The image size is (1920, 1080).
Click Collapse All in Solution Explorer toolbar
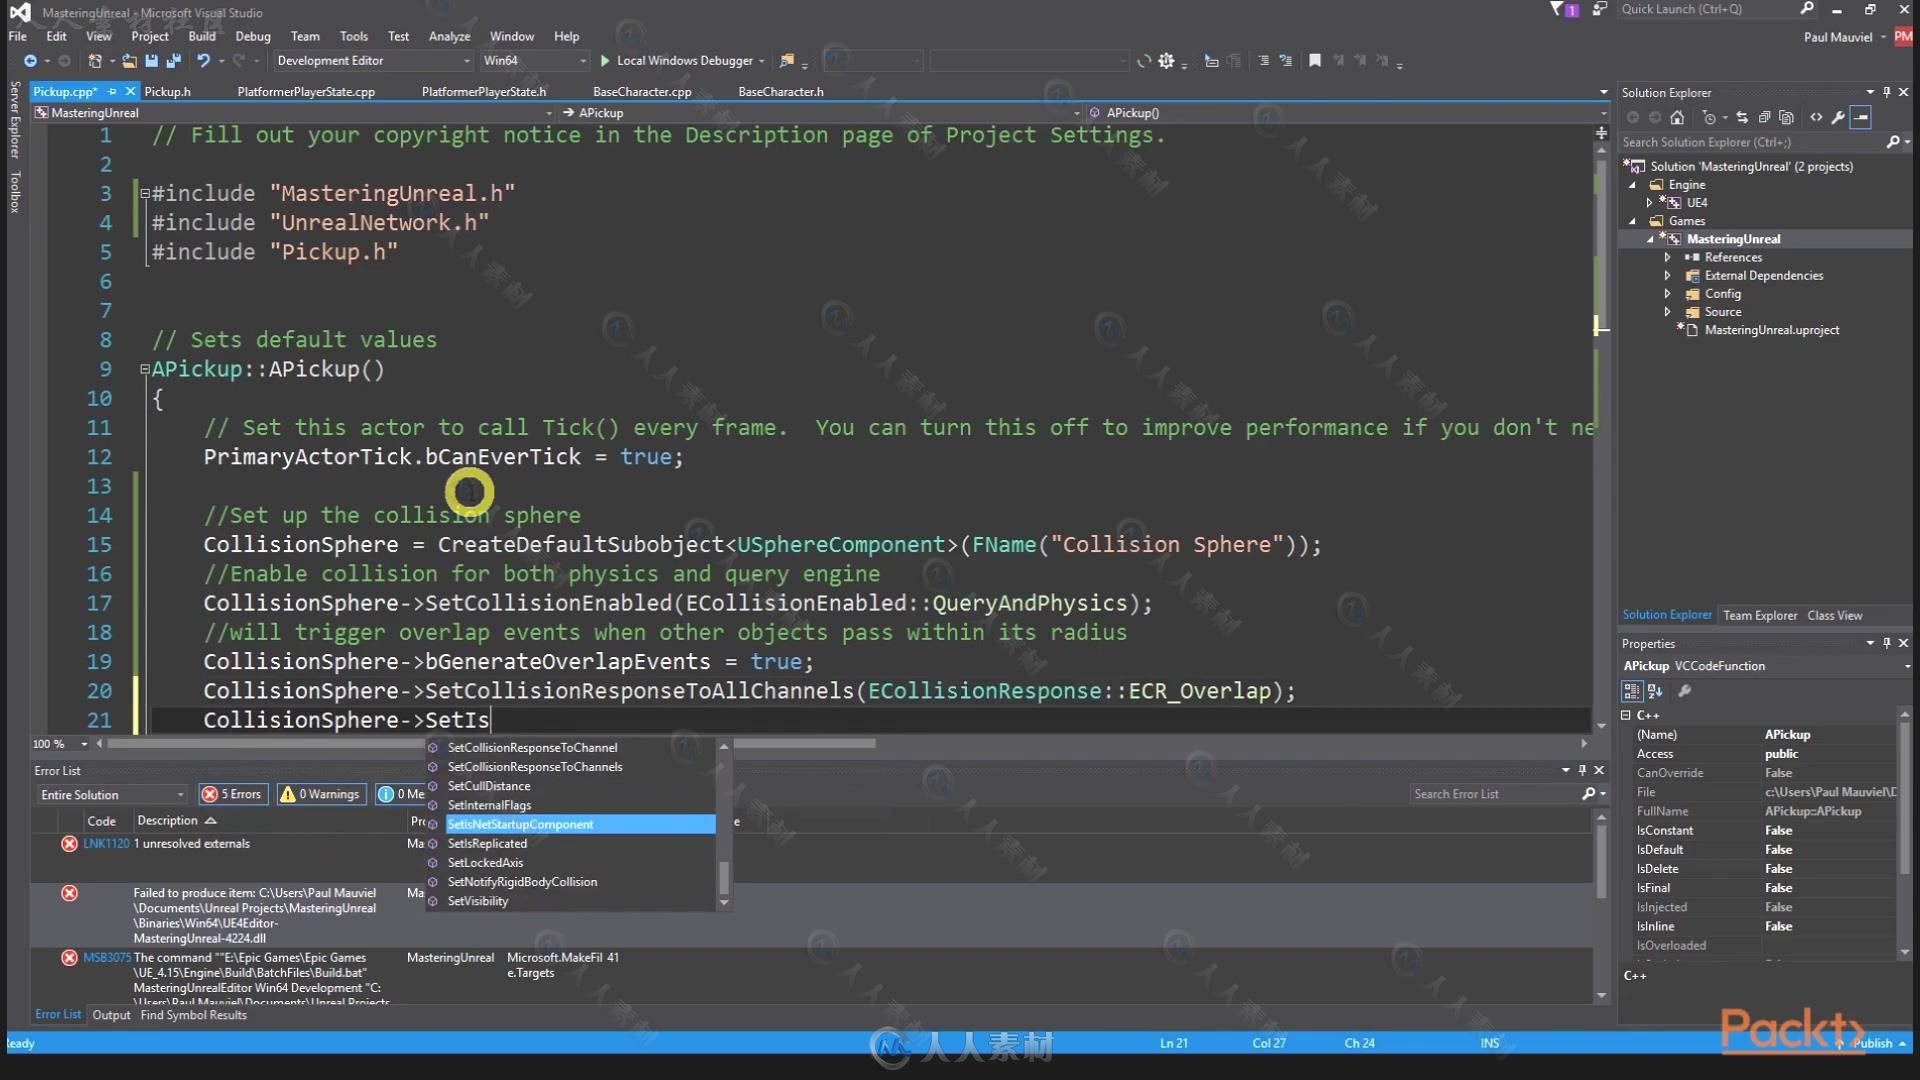pos(1764,117)
